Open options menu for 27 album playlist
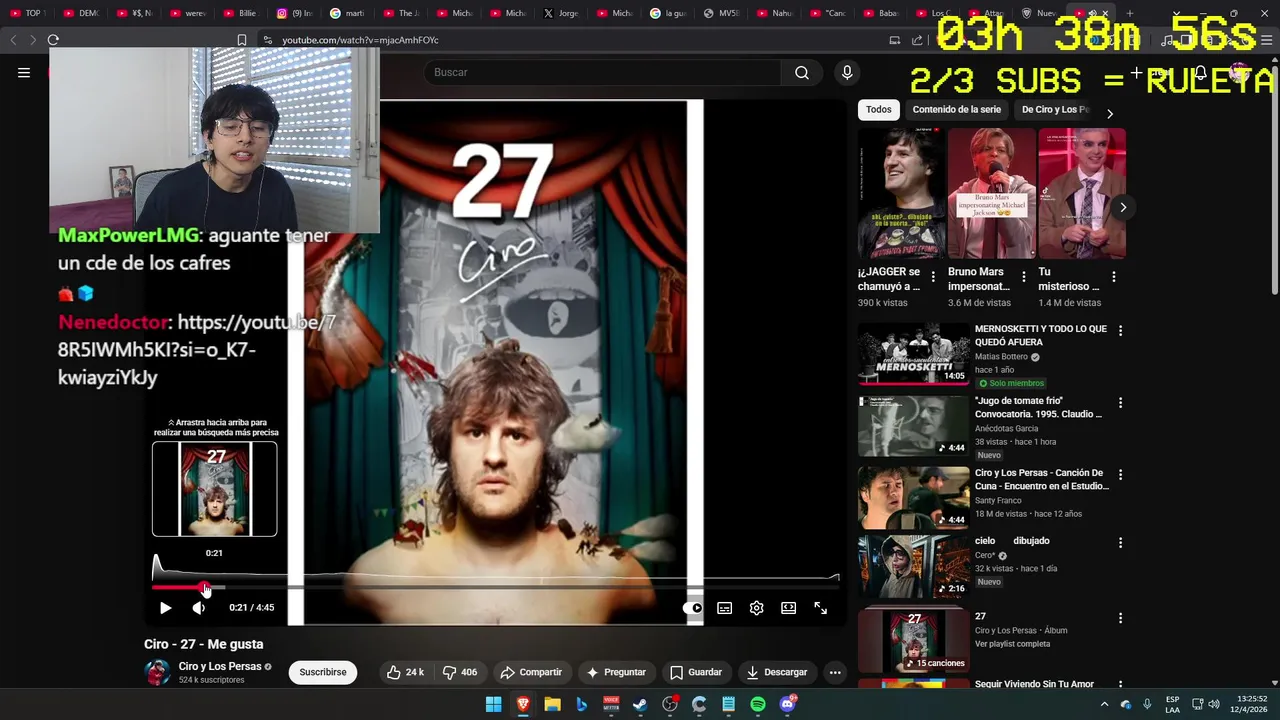 pyautogui.click(x=1120, y=618)
